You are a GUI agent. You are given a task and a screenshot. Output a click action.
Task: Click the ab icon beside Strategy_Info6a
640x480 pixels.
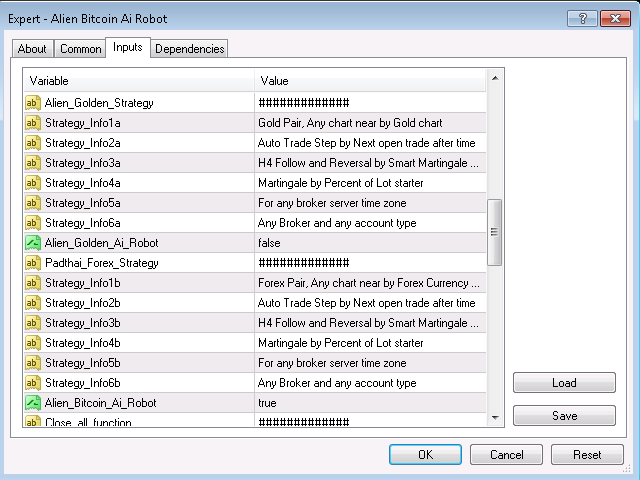pyautogui.click(x=33, y=223)
